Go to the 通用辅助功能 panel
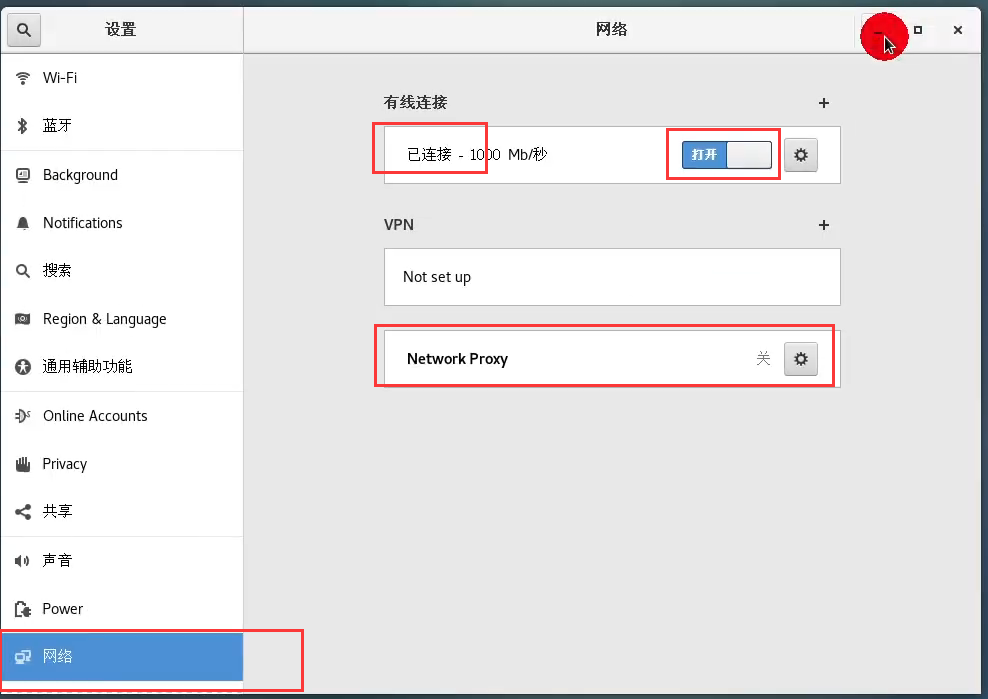Viewport: 988px width, 699px height. (x=122, y=367)
